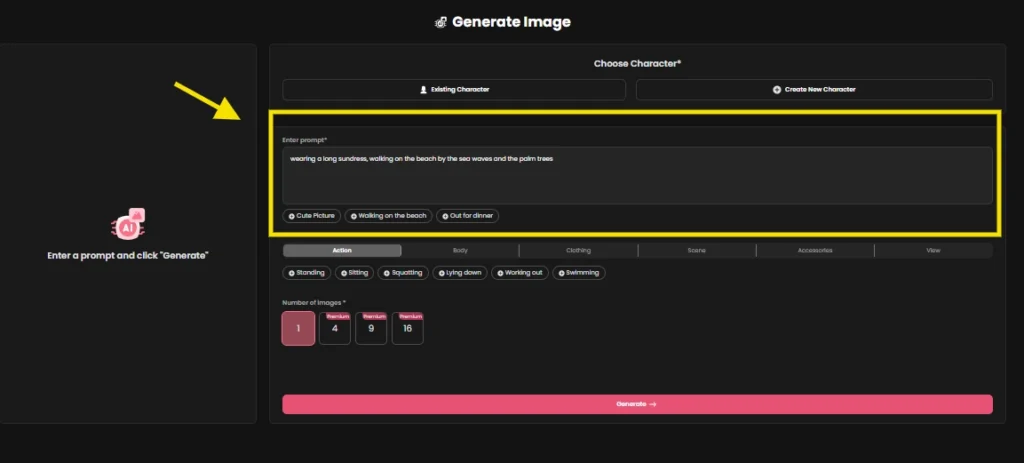Click the Number of images label
Screen dimensions: 1024x463
(x=314, y=303)
